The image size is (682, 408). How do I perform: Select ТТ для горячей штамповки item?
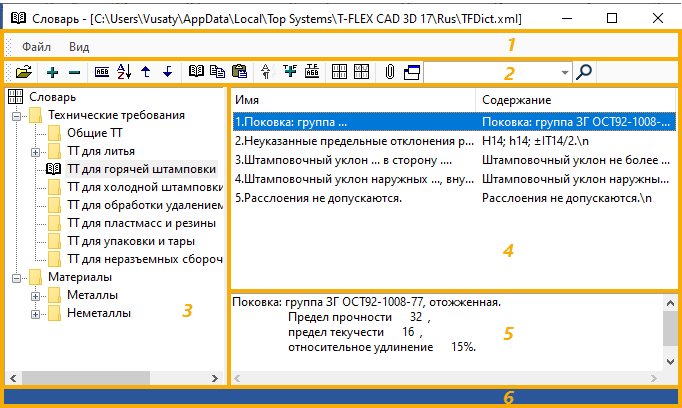[141, 169]
